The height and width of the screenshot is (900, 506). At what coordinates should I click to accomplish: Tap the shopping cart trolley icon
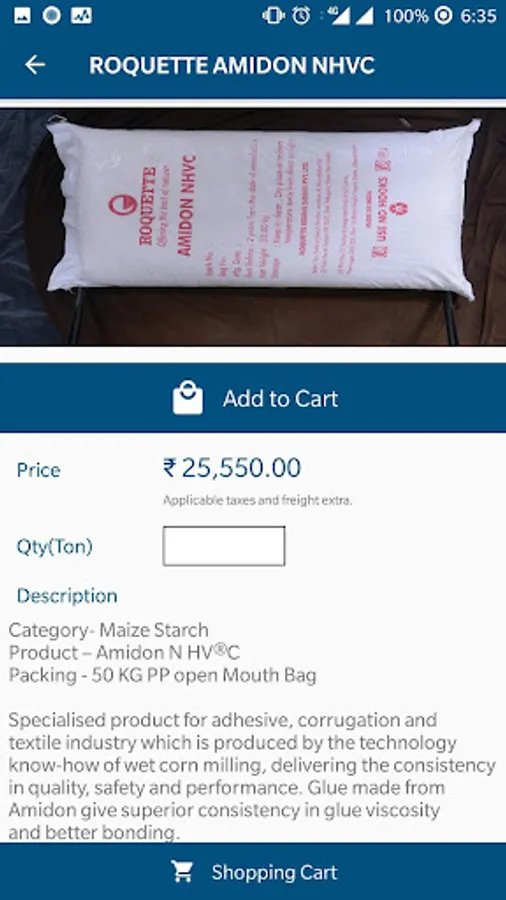182,872
